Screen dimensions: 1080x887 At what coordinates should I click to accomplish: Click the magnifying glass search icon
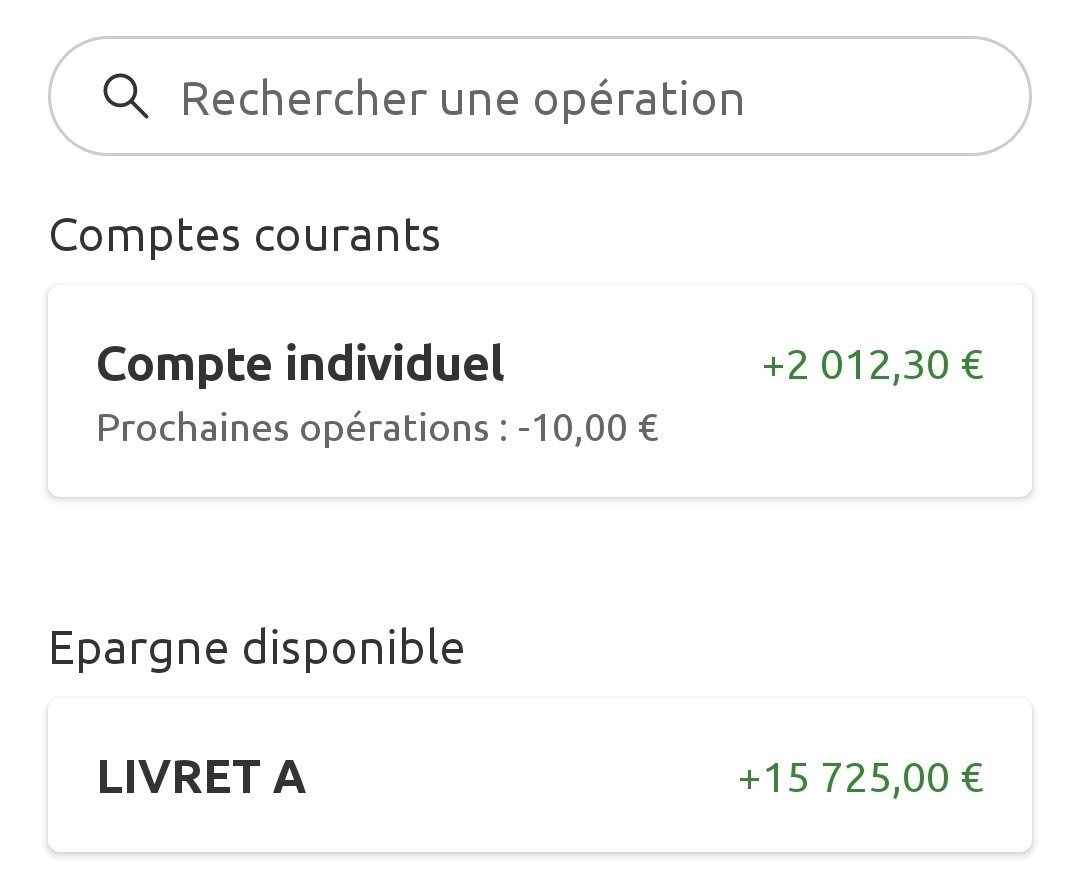point(126,97)
